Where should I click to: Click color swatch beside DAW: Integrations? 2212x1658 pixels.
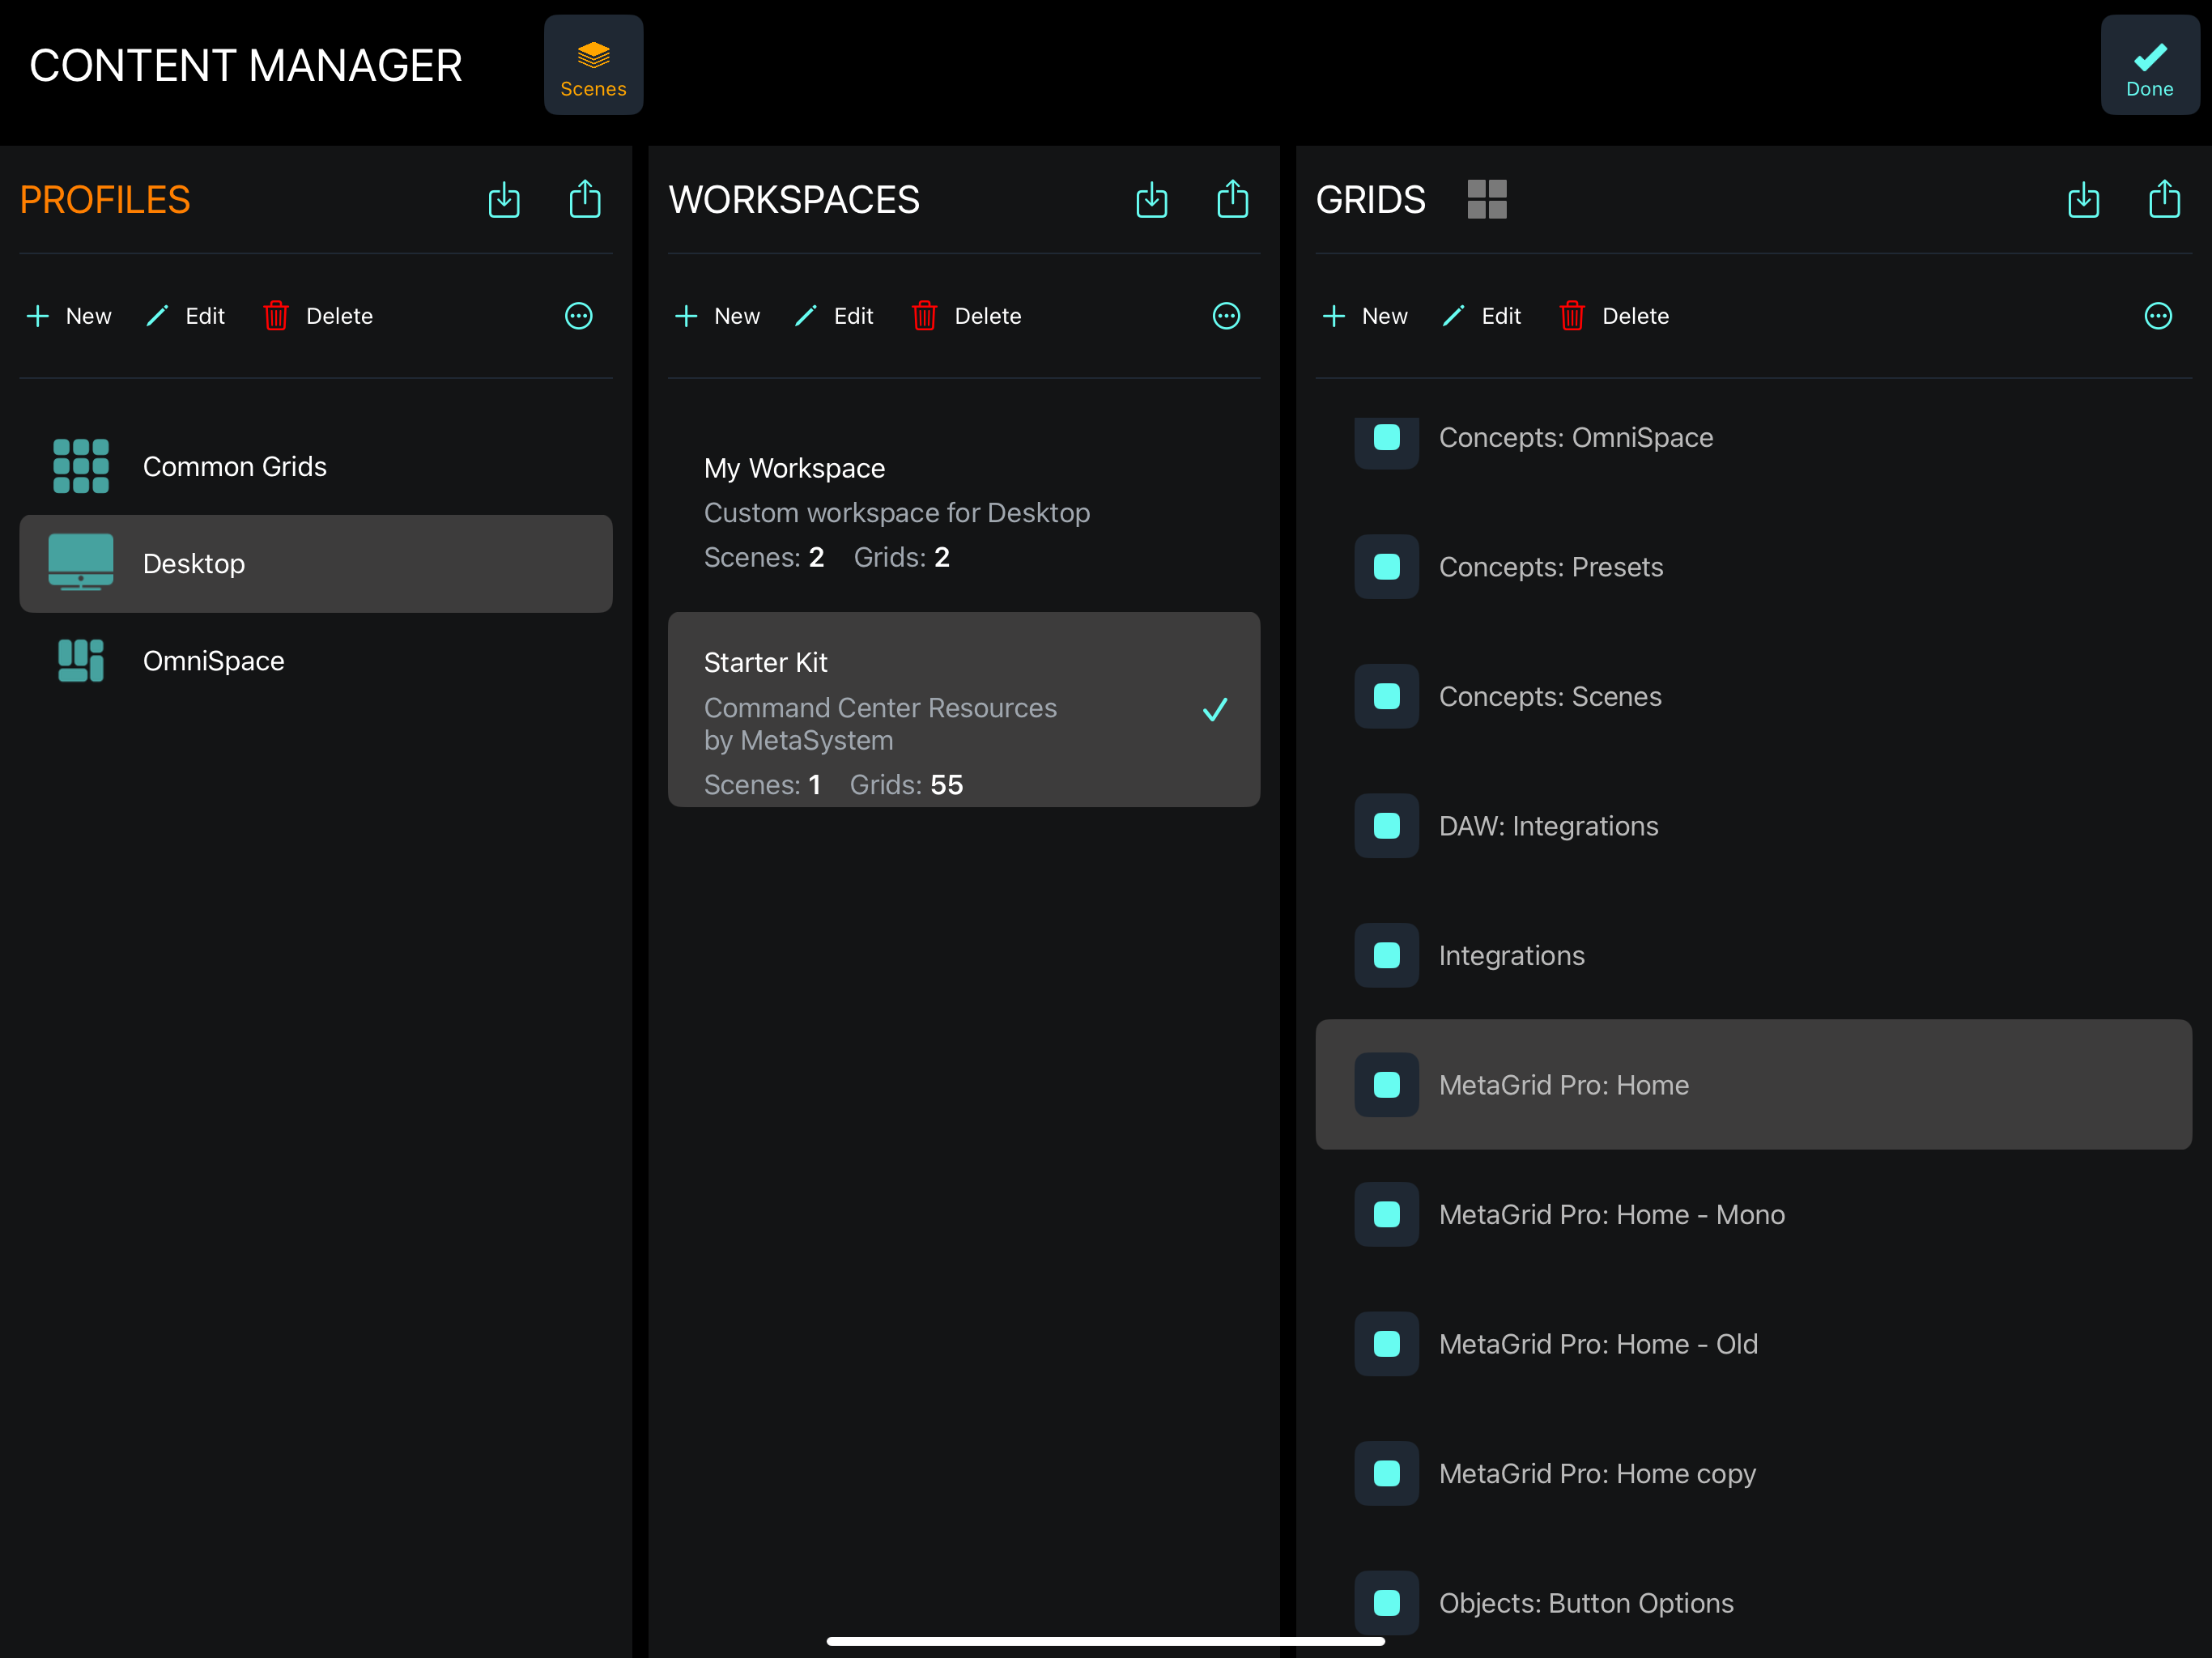tap(1386, 826)
